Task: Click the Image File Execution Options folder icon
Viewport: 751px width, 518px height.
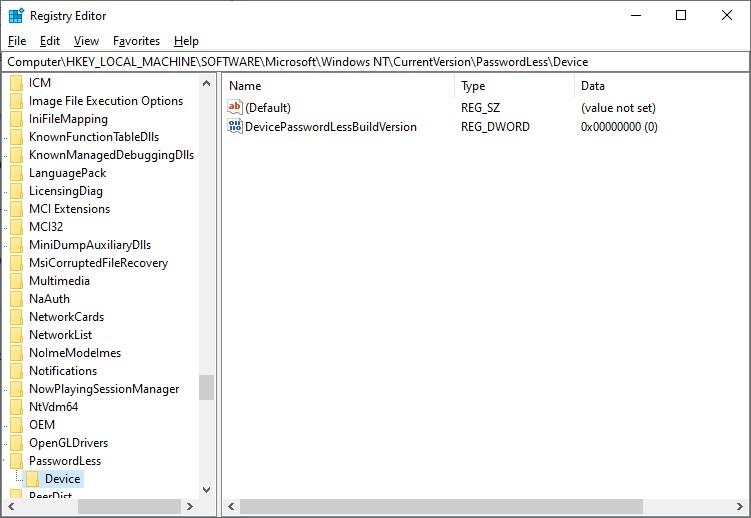Action: click(17, 101)
